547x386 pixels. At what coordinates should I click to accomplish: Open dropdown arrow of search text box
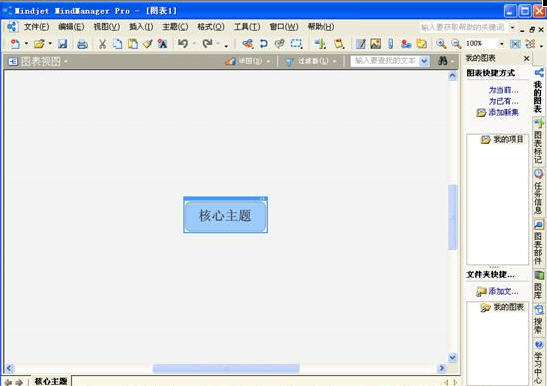pyautogui.click(x=424, y=61)
